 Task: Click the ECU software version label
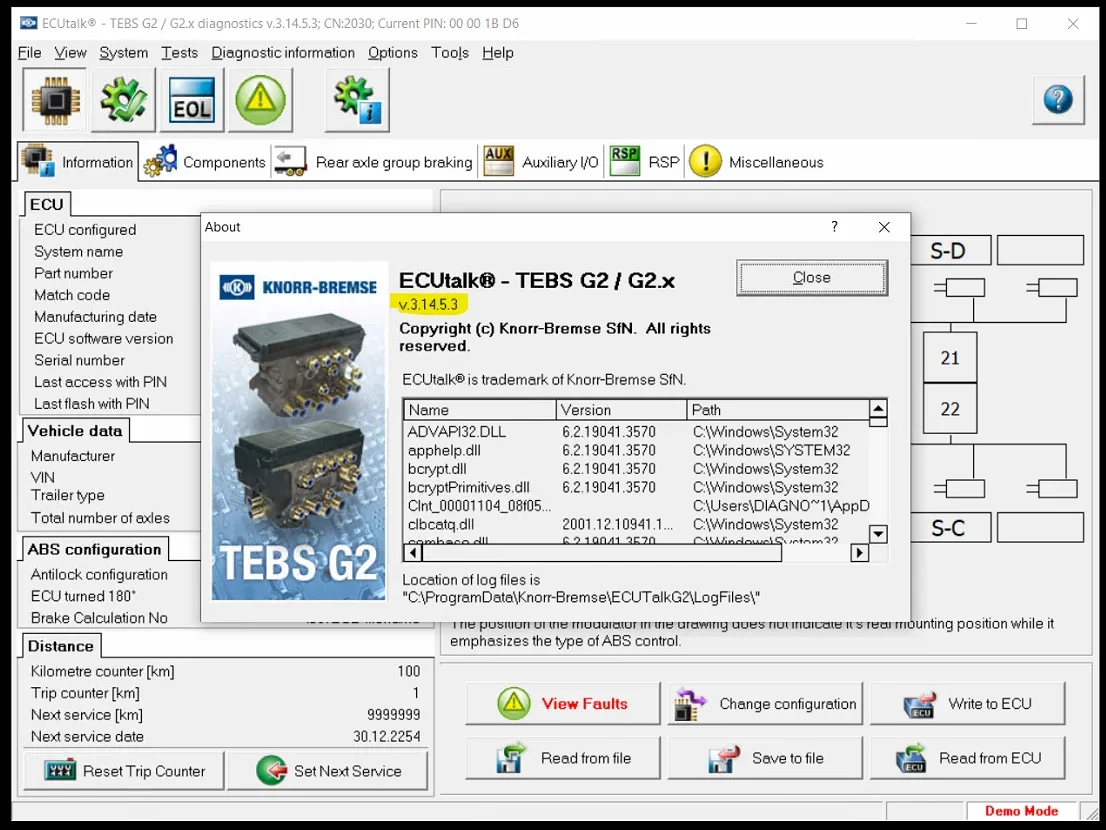pyautogui.click(x=104, y=338)
